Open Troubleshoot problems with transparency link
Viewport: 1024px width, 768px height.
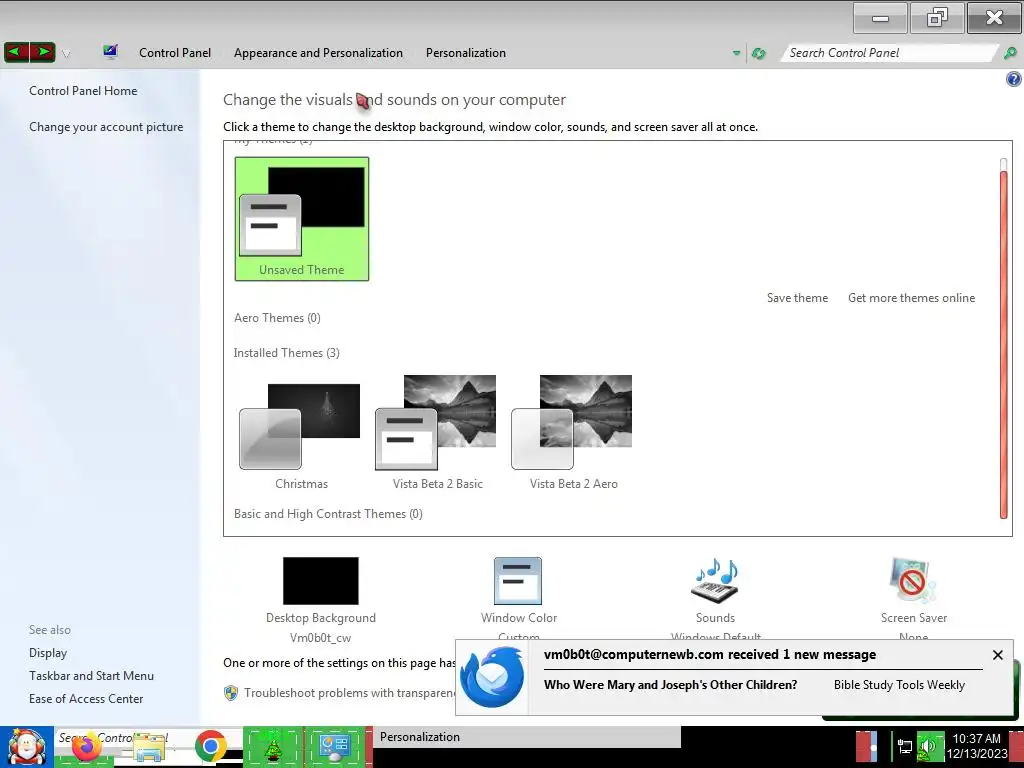(349, 693)
